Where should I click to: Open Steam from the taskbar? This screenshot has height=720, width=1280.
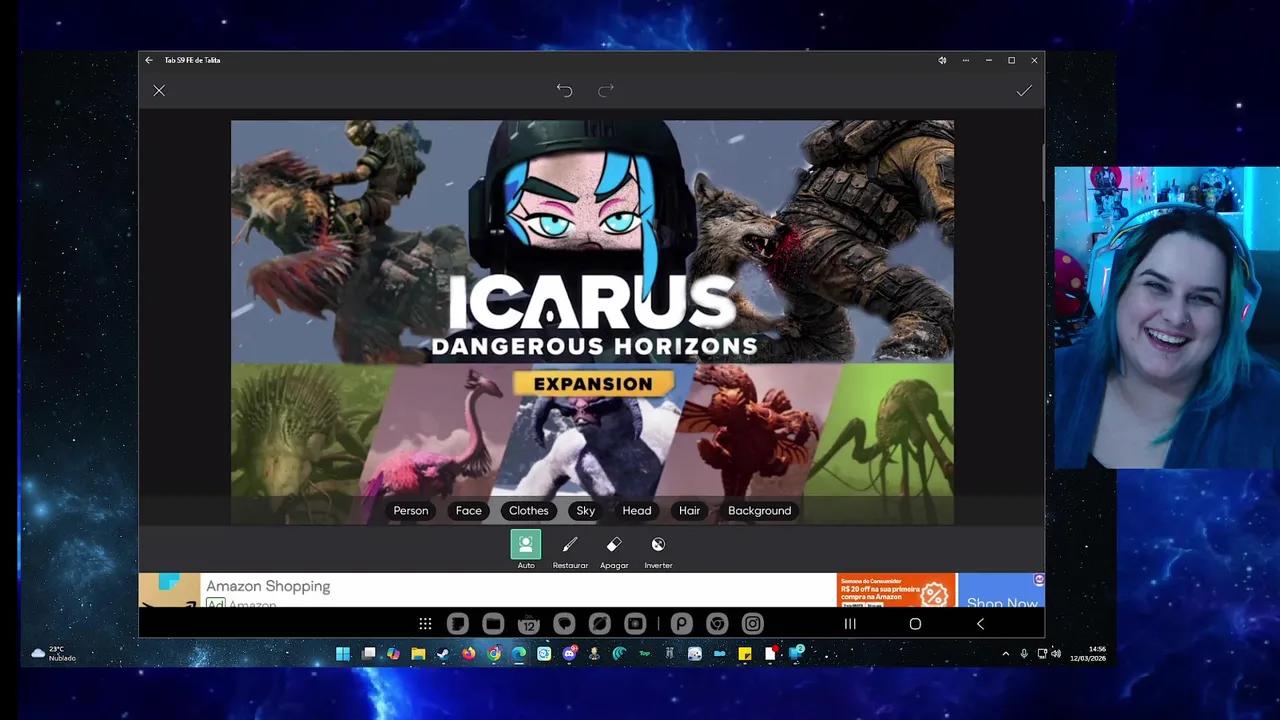(x=443, y=654)
